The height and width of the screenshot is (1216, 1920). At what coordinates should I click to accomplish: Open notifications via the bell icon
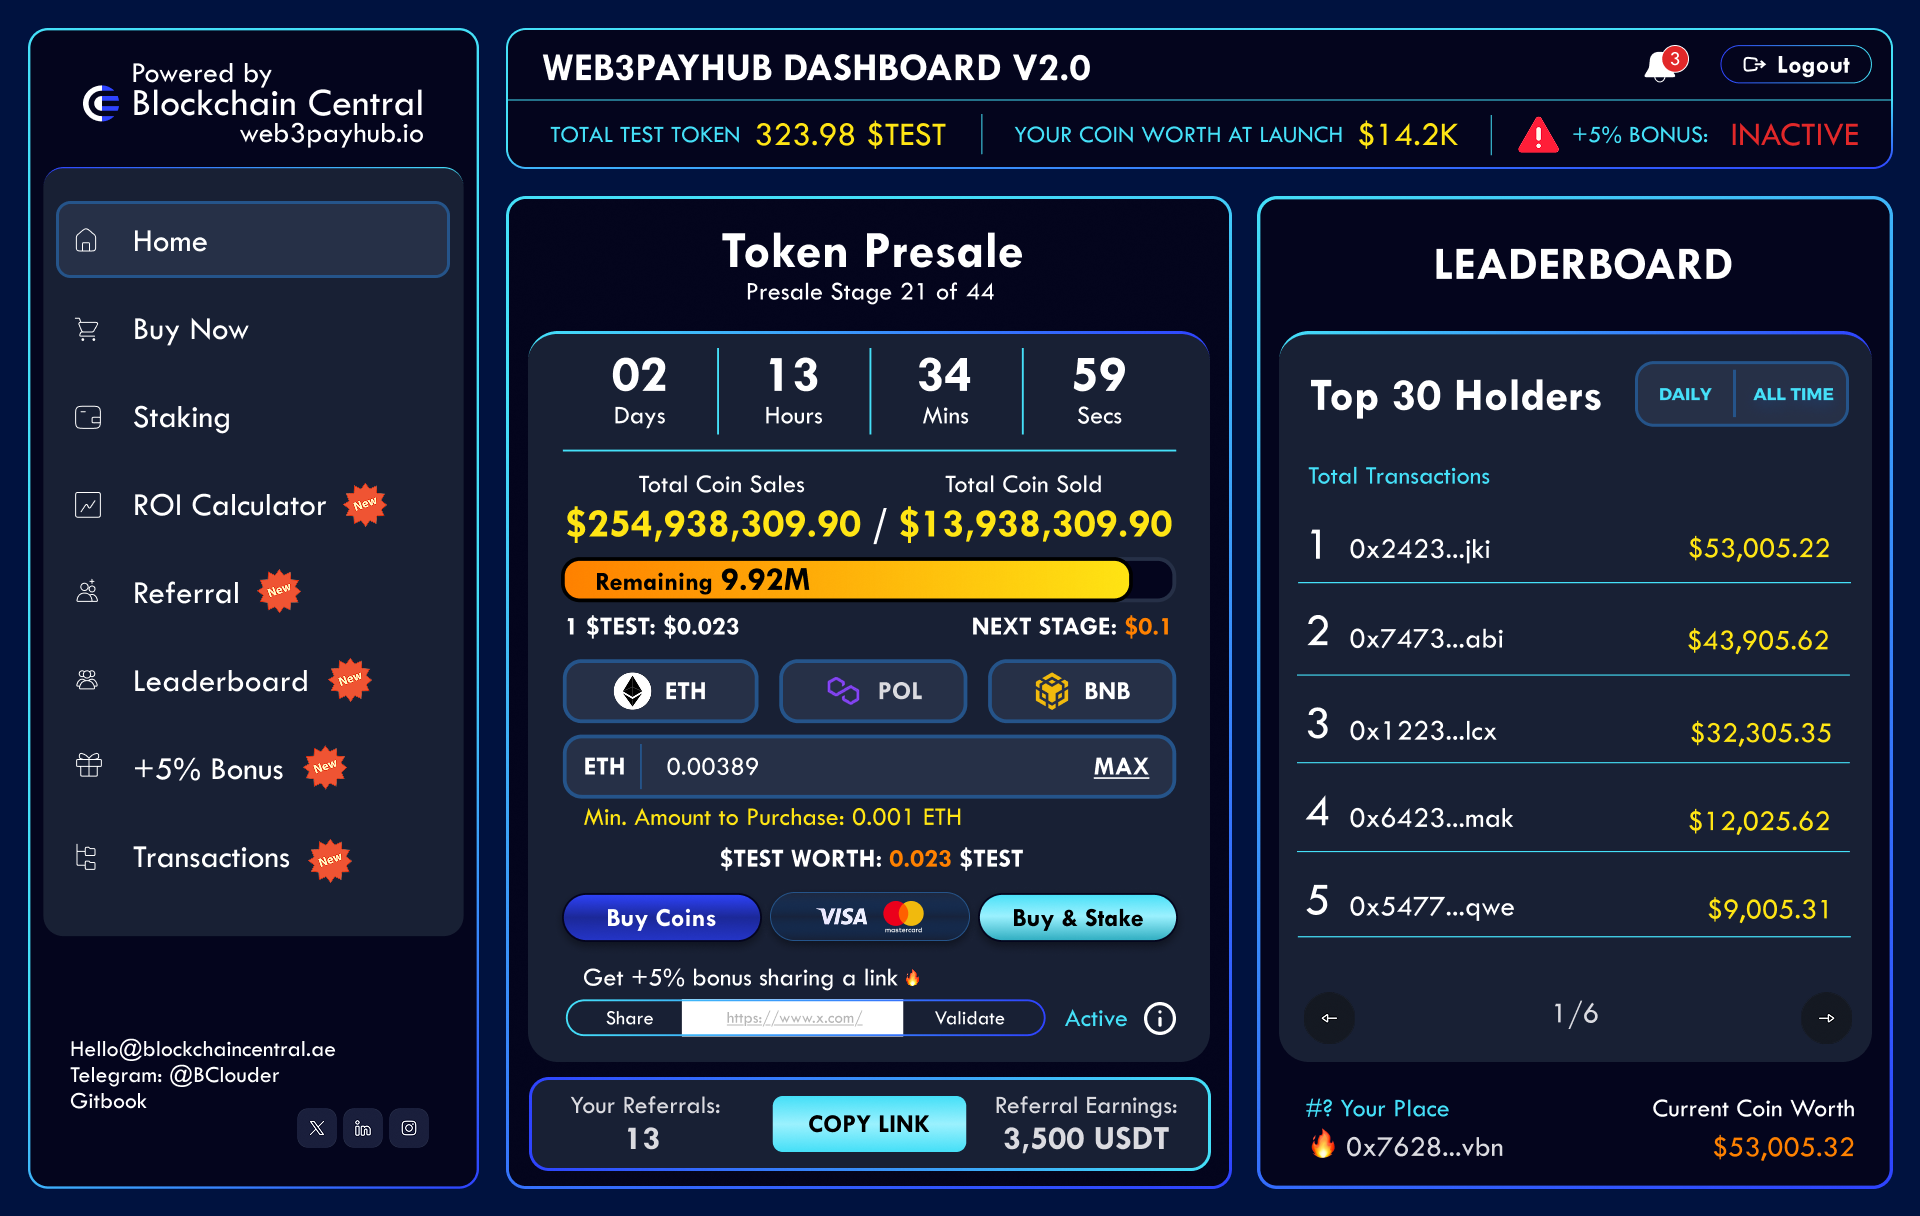[x=1659, y=64]
